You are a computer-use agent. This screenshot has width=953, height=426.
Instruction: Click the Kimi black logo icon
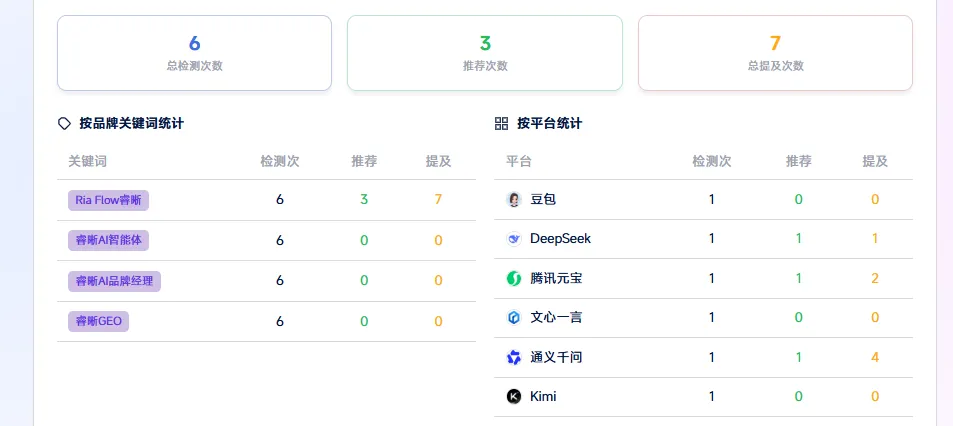tap(514, 396)
